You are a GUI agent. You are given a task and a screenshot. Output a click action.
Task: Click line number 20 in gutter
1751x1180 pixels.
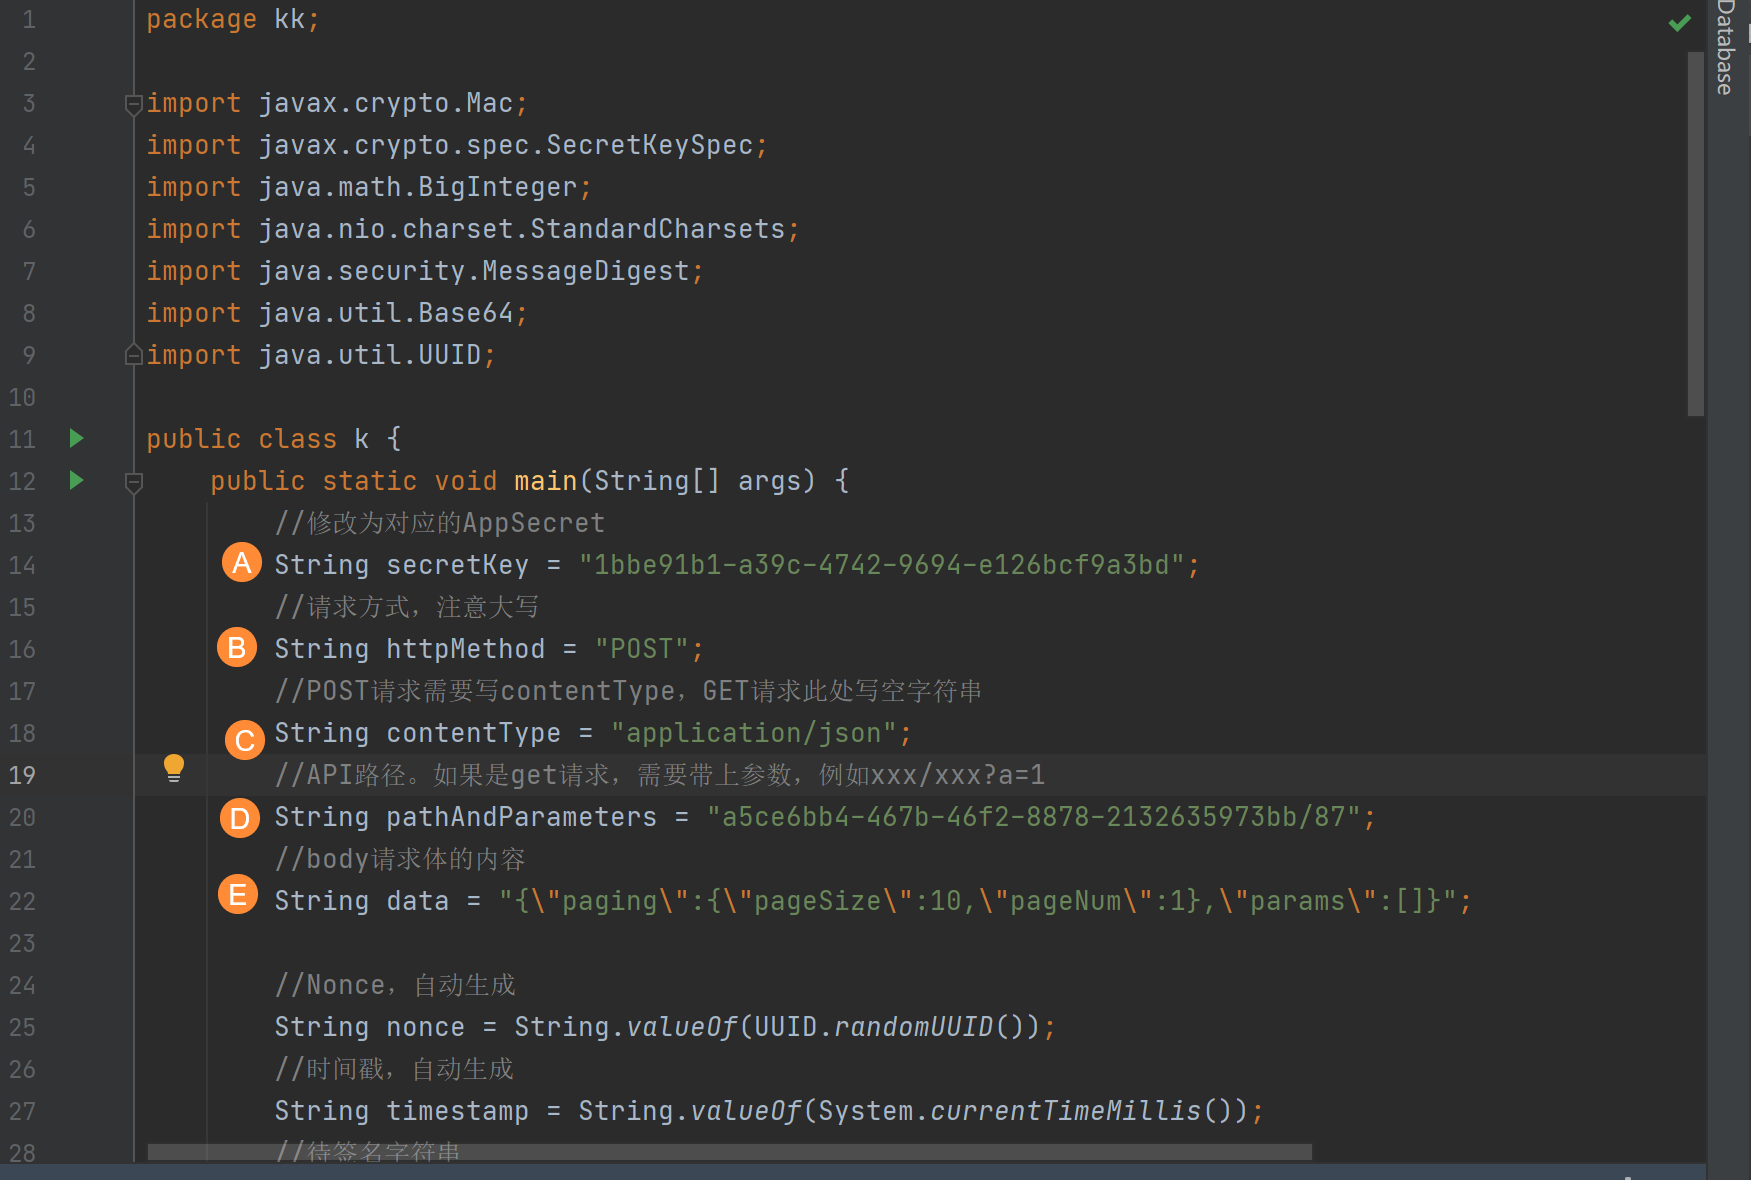(x=22, y=817)
